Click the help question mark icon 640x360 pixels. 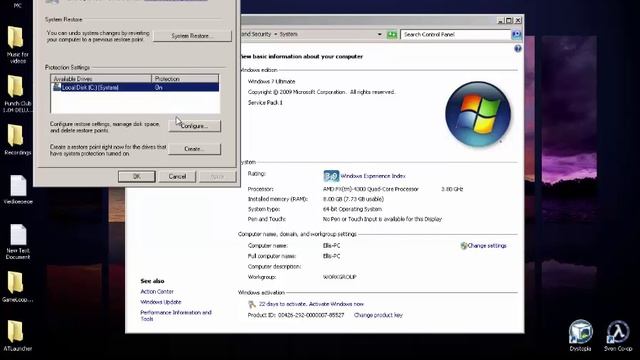518,49
